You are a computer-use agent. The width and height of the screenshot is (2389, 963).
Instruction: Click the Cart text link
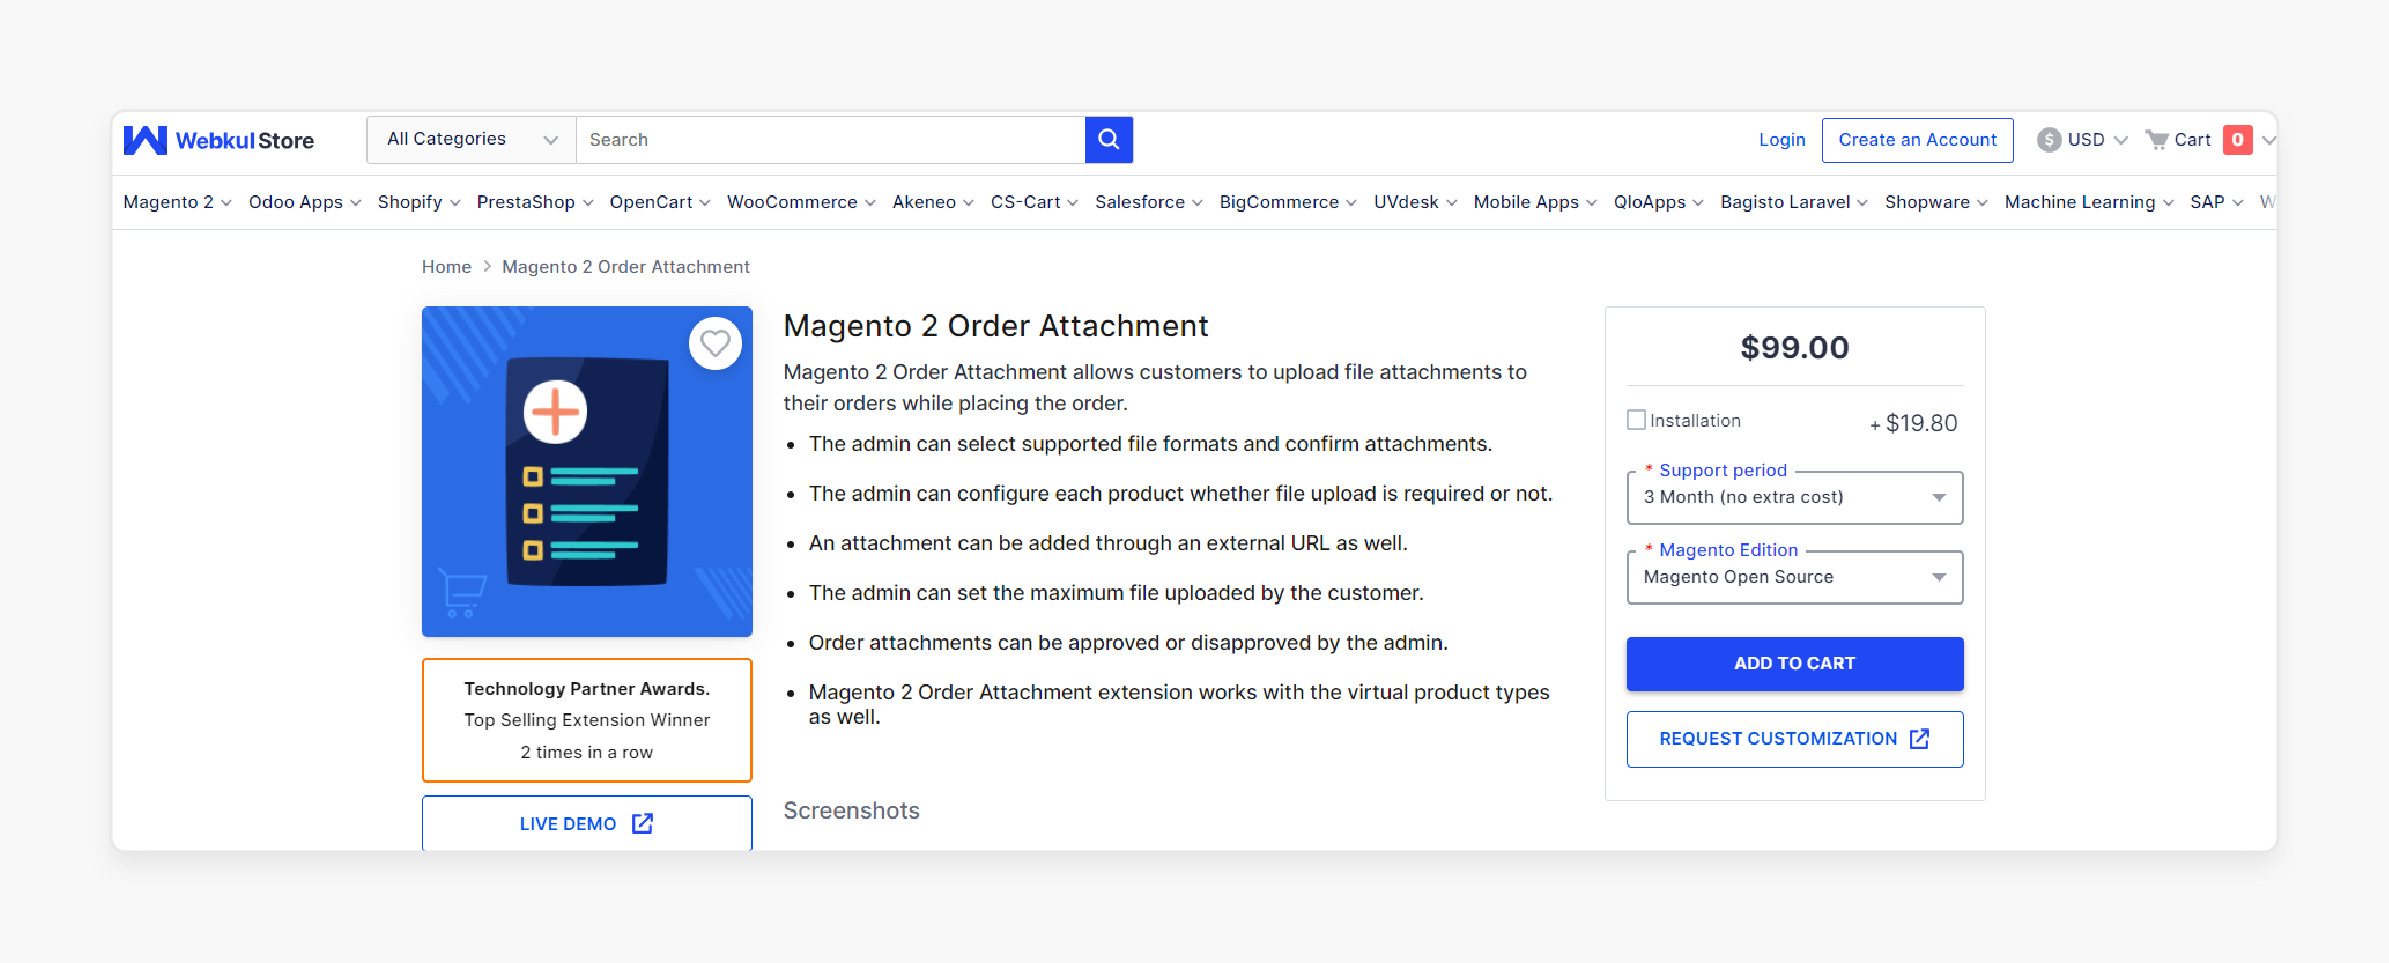click(2192, 140)
